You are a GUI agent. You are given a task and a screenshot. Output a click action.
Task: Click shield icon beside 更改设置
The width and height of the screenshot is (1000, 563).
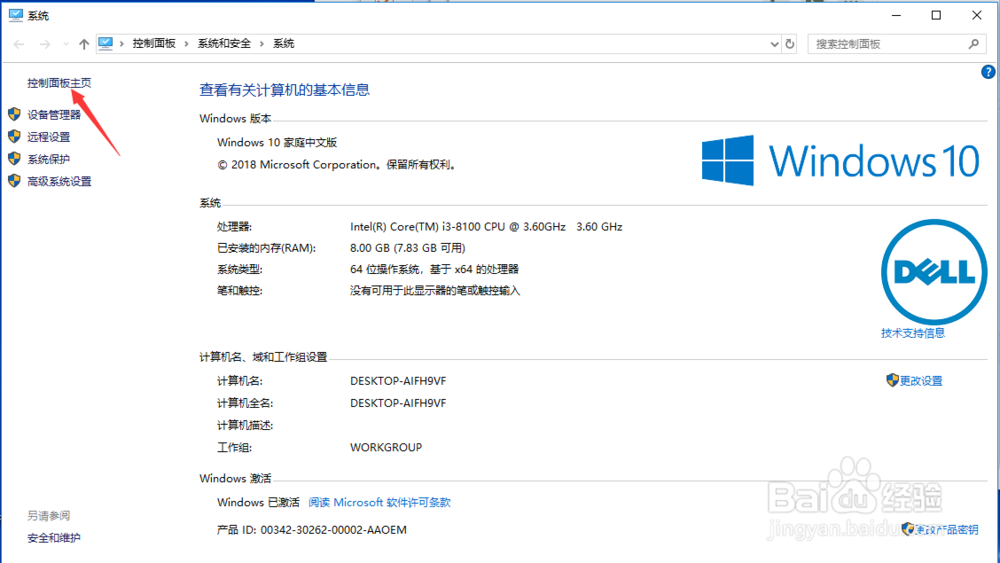tap(892, 380)
